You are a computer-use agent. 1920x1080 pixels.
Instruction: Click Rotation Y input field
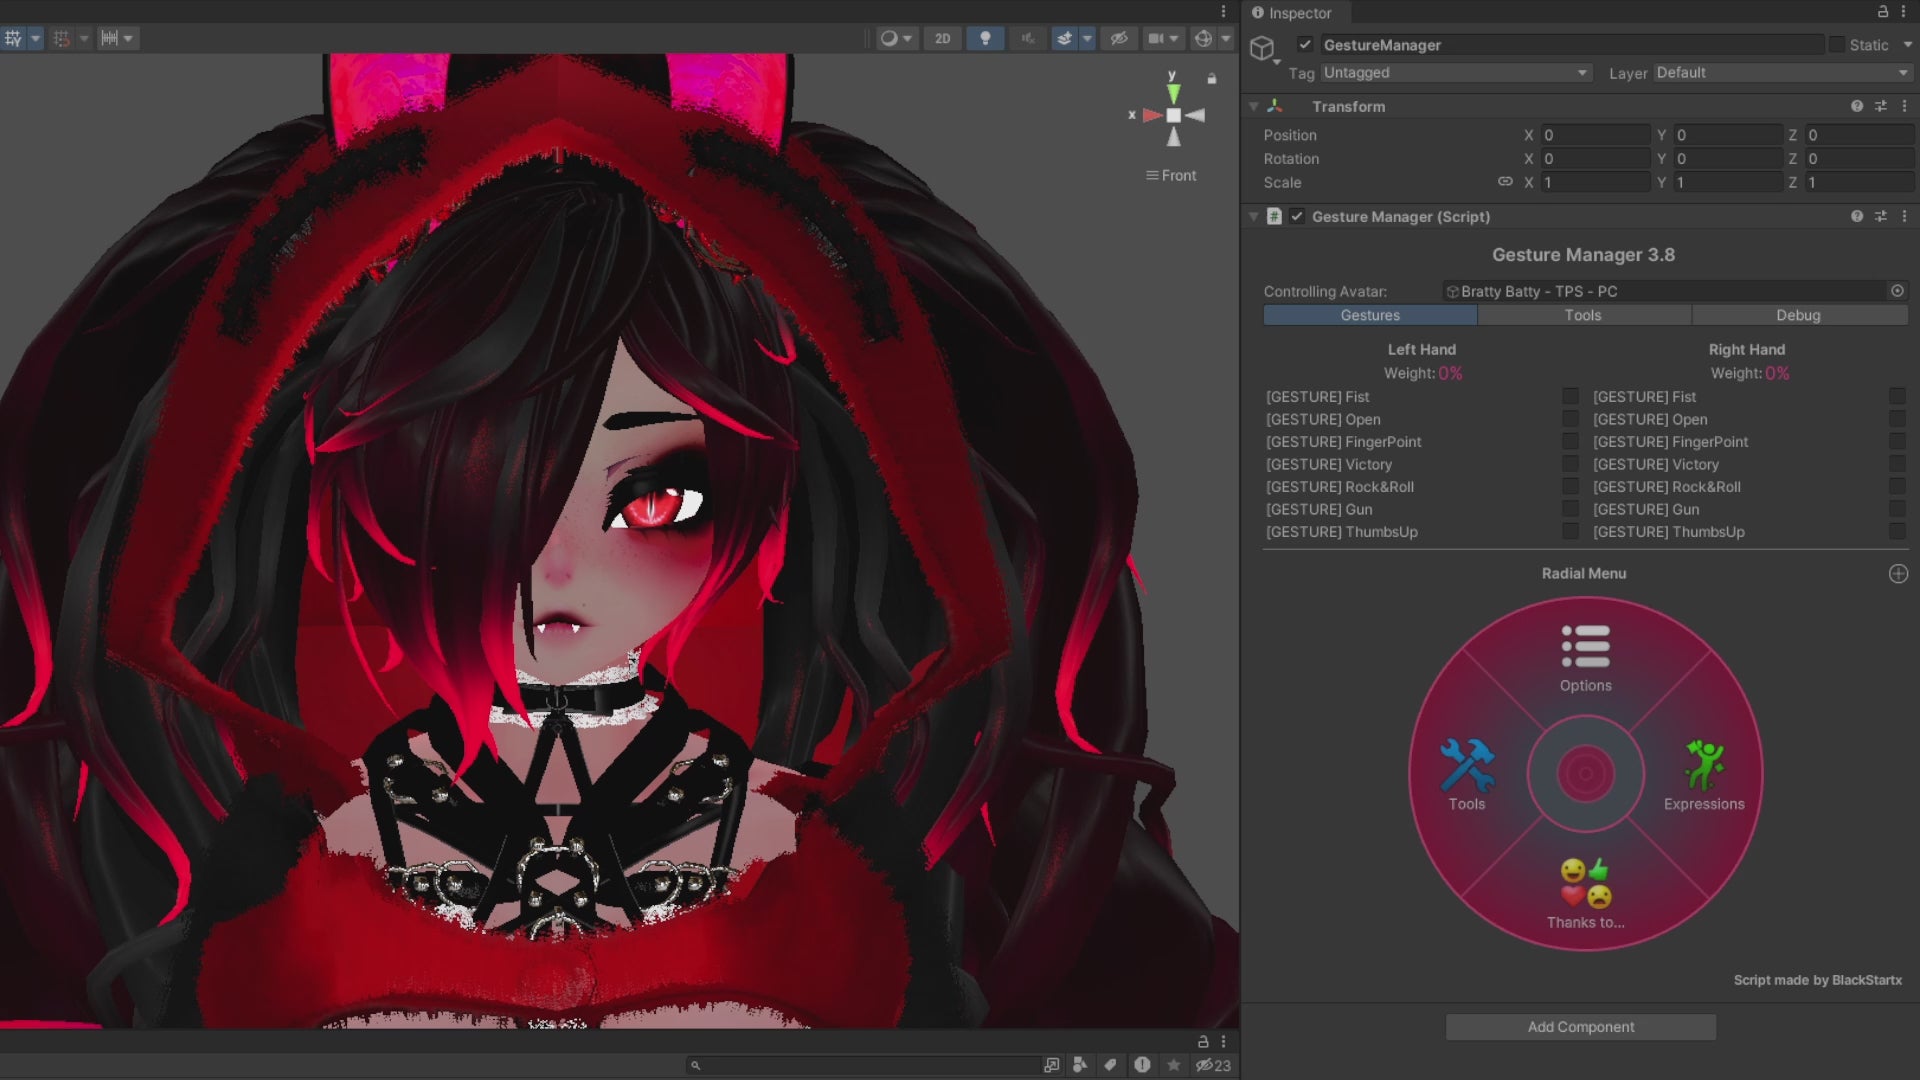1728,159
